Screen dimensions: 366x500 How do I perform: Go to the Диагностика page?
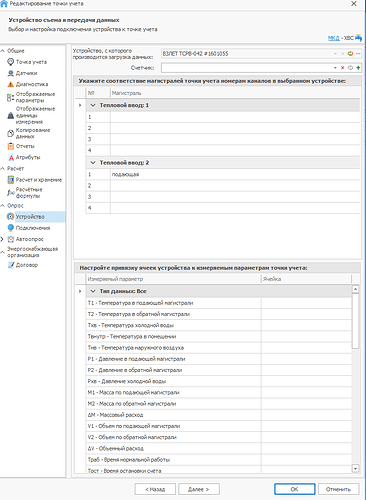click(32, 84)
